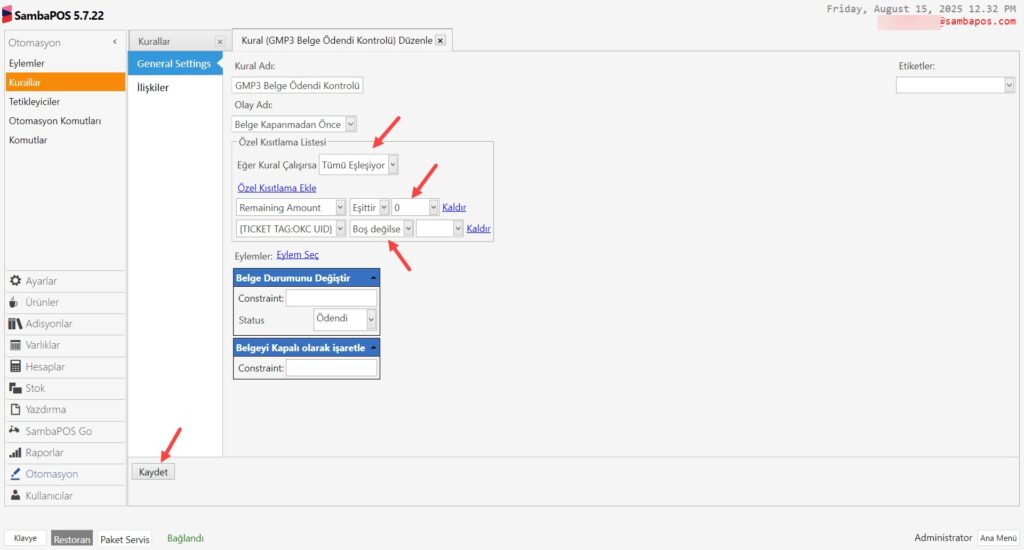Click the Varlıklar icon
The height and width of the screenshot is (550, 1024).
pos(15,345)
